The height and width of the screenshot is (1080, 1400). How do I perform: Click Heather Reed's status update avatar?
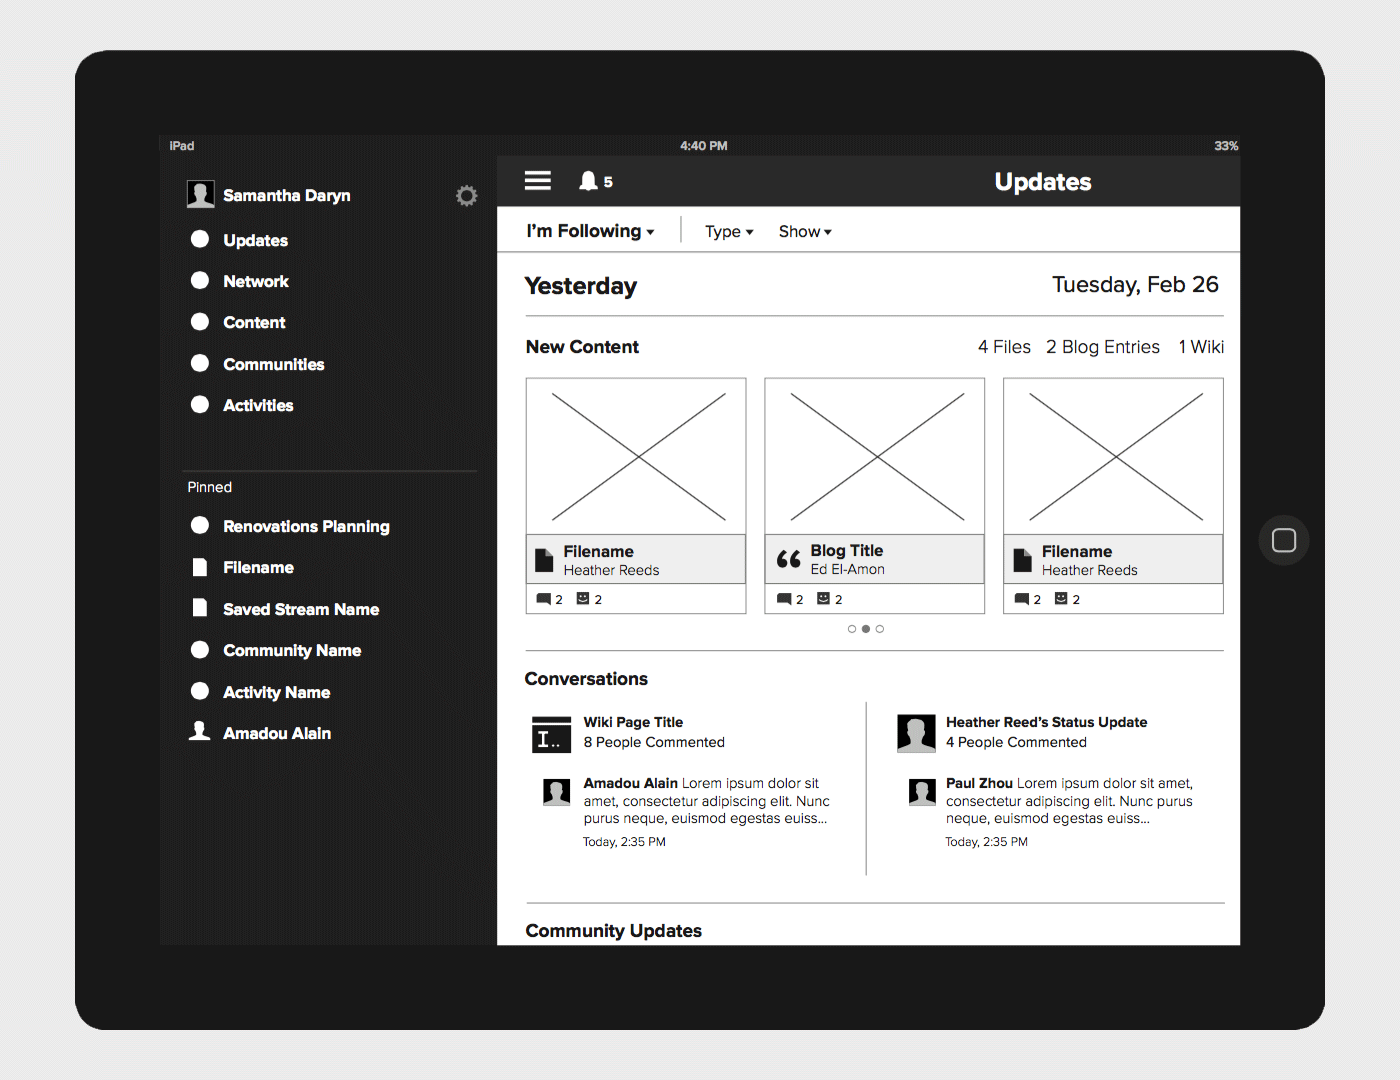point(916,733)
